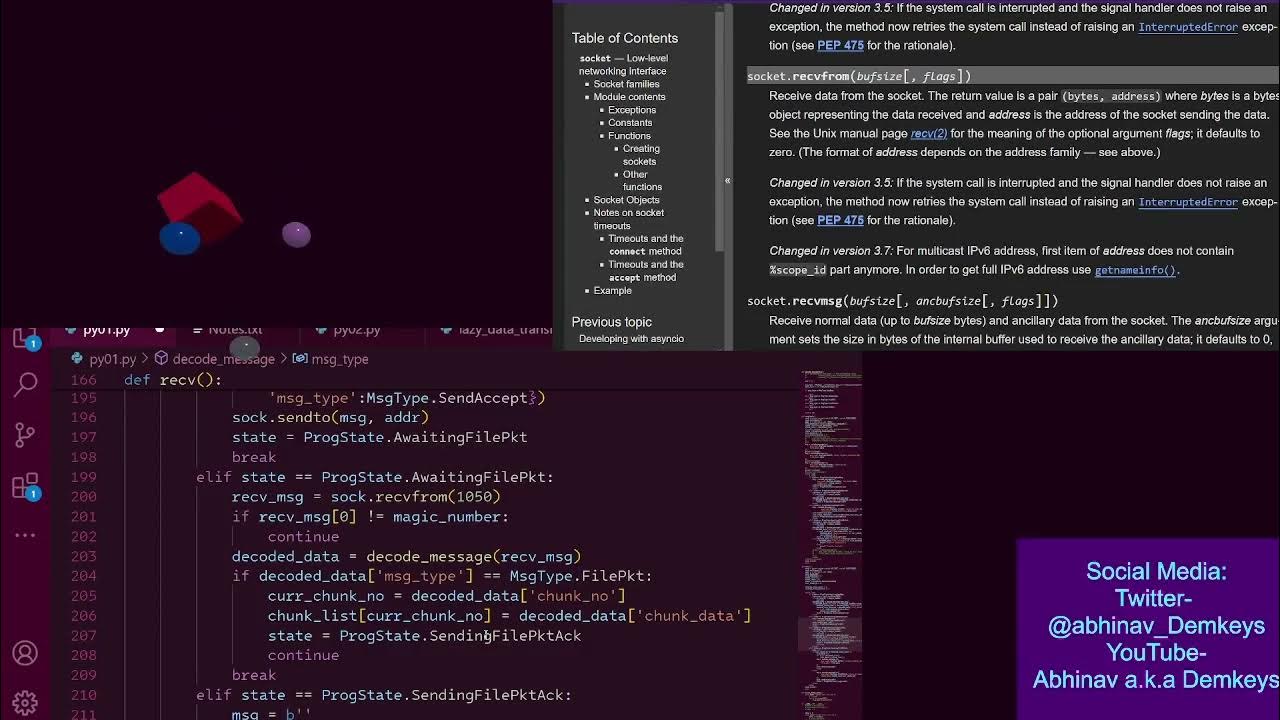This screenshot has height=720, width=1280.
Task: Follow PEP 475 link above version 3.7 note
Action: pyautogui.click(x=840, y=220)
